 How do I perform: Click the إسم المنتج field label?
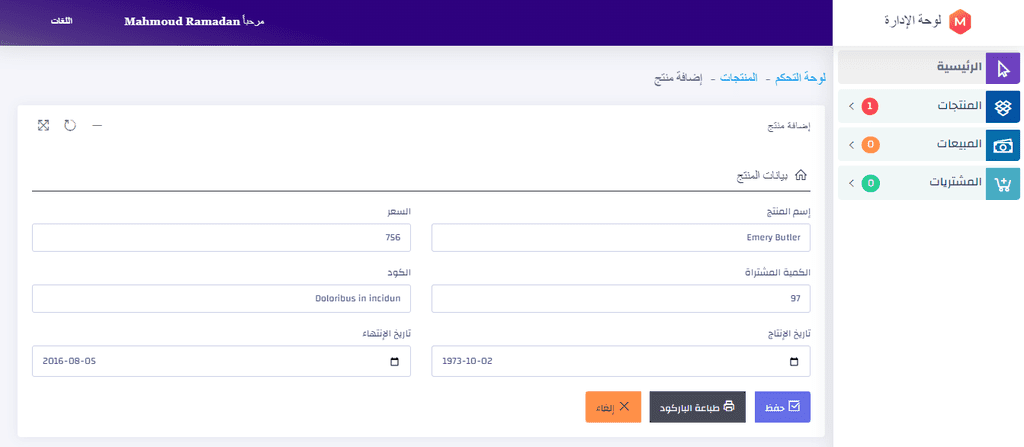[x=788, y=212]
